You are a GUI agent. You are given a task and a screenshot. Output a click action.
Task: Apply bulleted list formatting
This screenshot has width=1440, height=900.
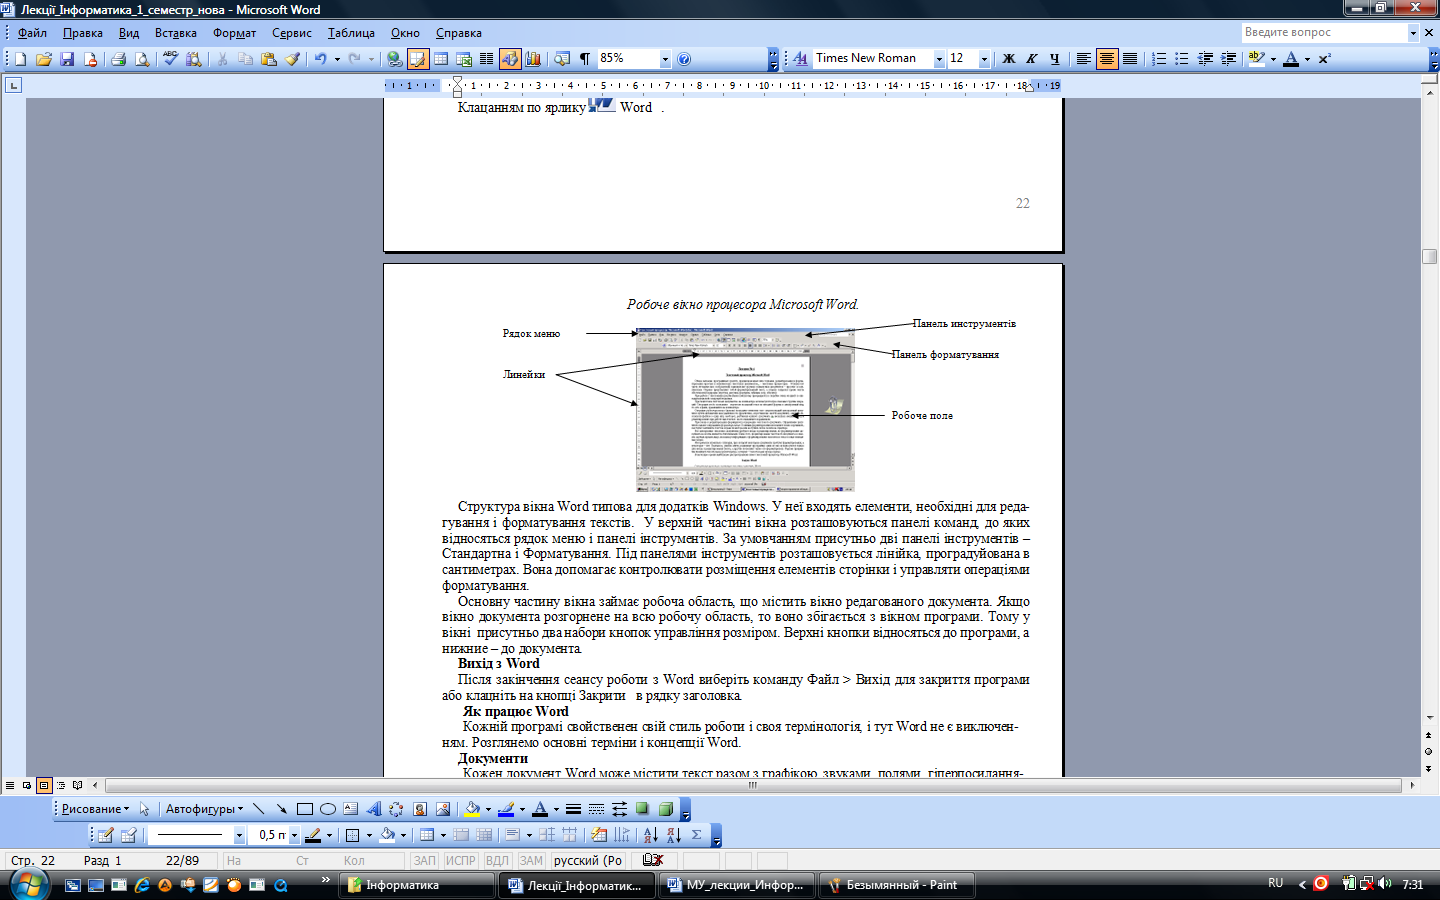(x=1182, y=59)
